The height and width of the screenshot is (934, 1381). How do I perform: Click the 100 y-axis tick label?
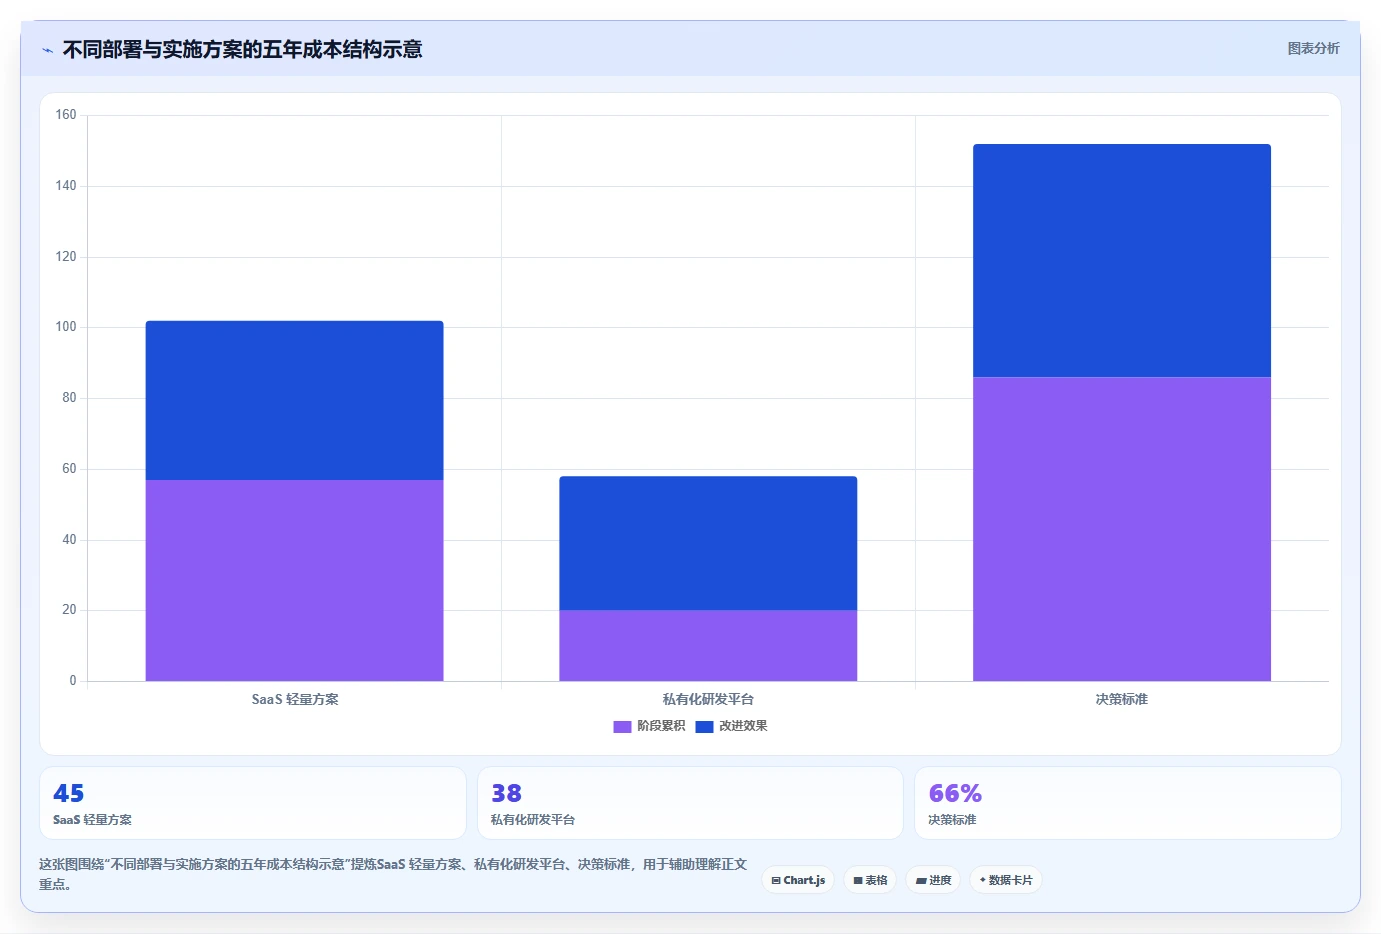coord(66,327)
